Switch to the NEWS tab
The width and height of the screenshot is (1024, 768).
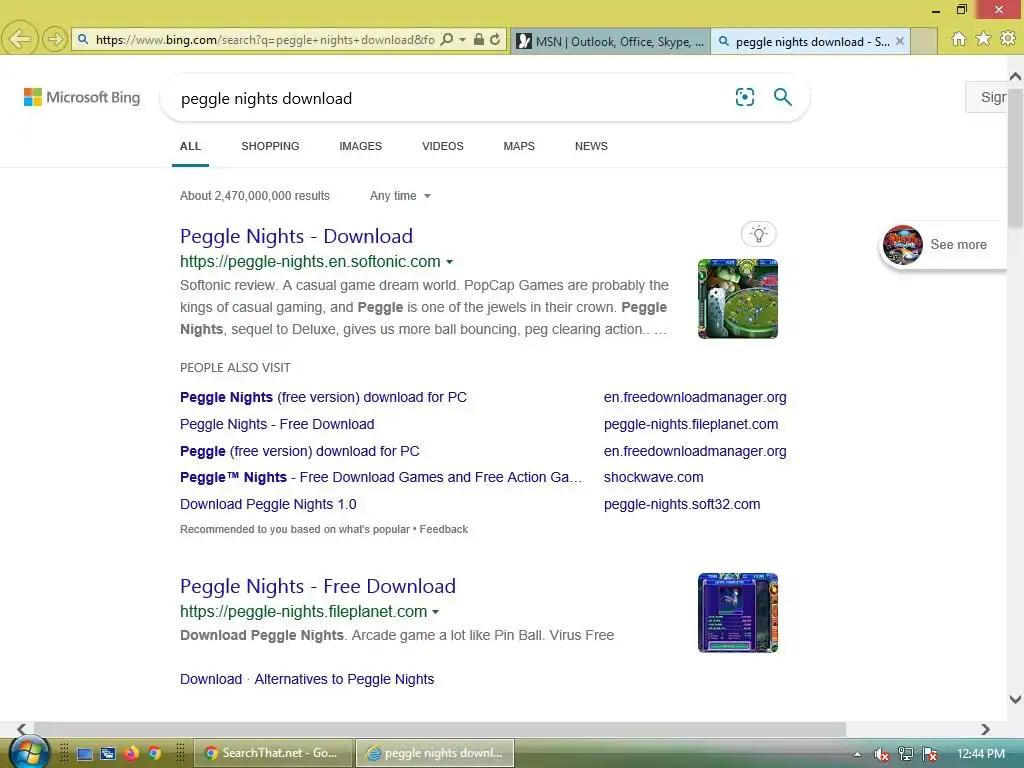coord(591,146)
